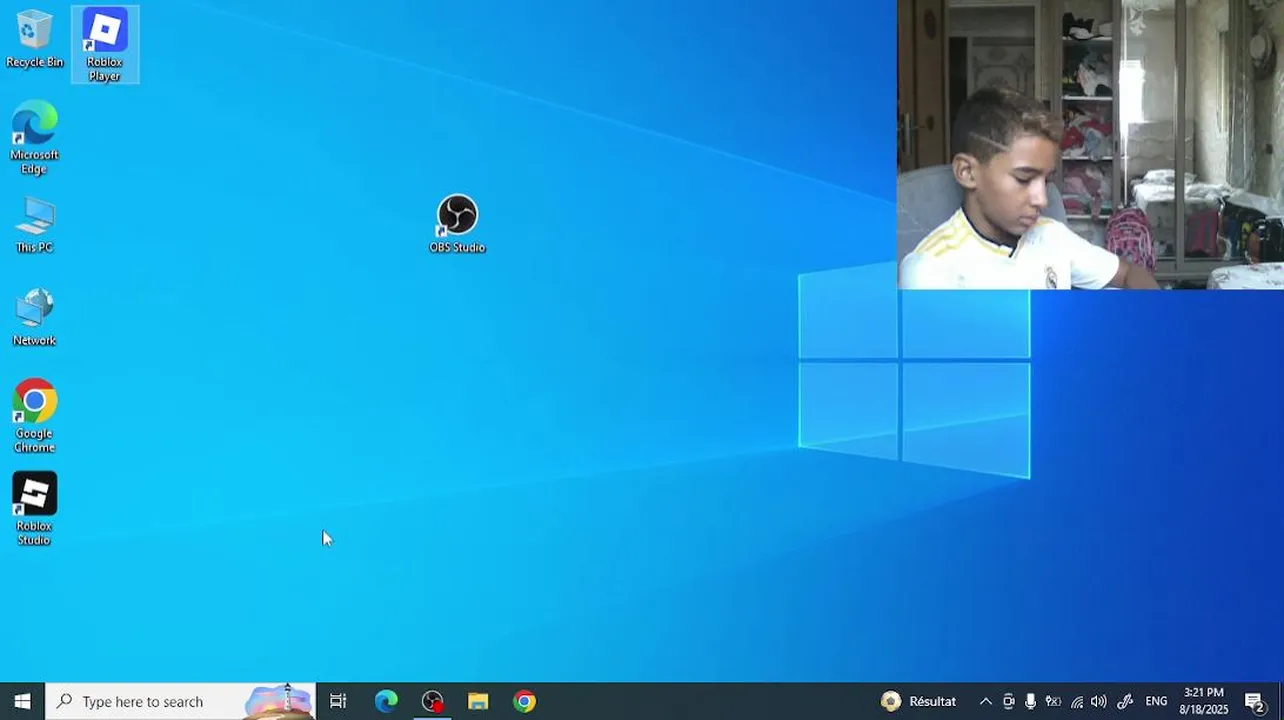Open the Résultat news widget
The height and width of the screenshot is (720, 1284).
tap(918, 701)
